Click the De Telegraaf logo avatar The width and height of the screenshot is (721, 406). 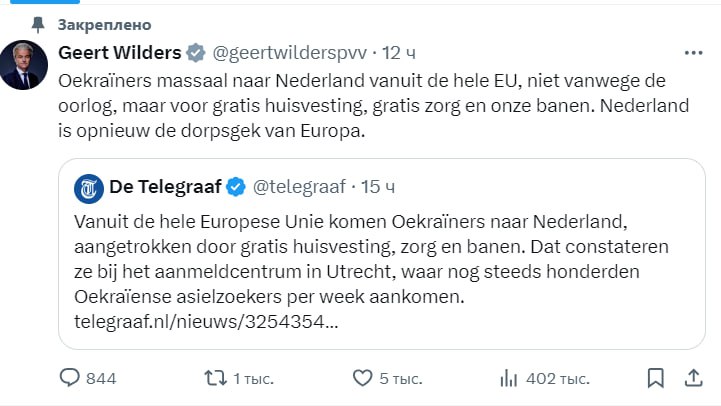point(89,186)
